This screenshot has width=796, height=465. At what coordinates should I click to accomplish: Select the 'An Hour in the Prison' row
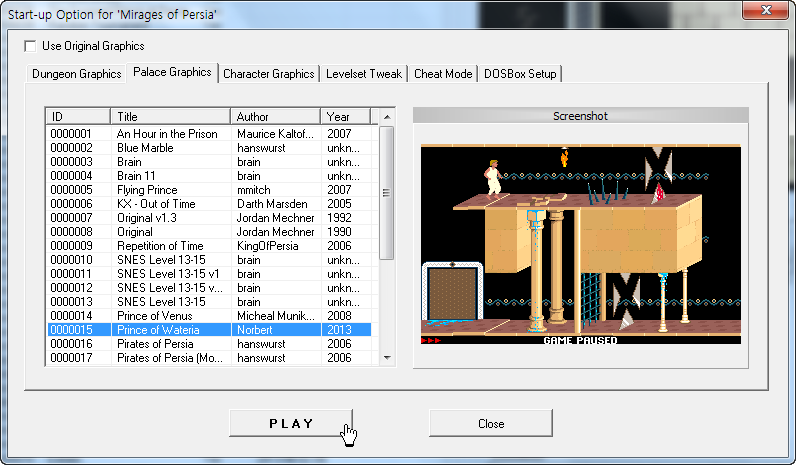(x=209, y=134)
